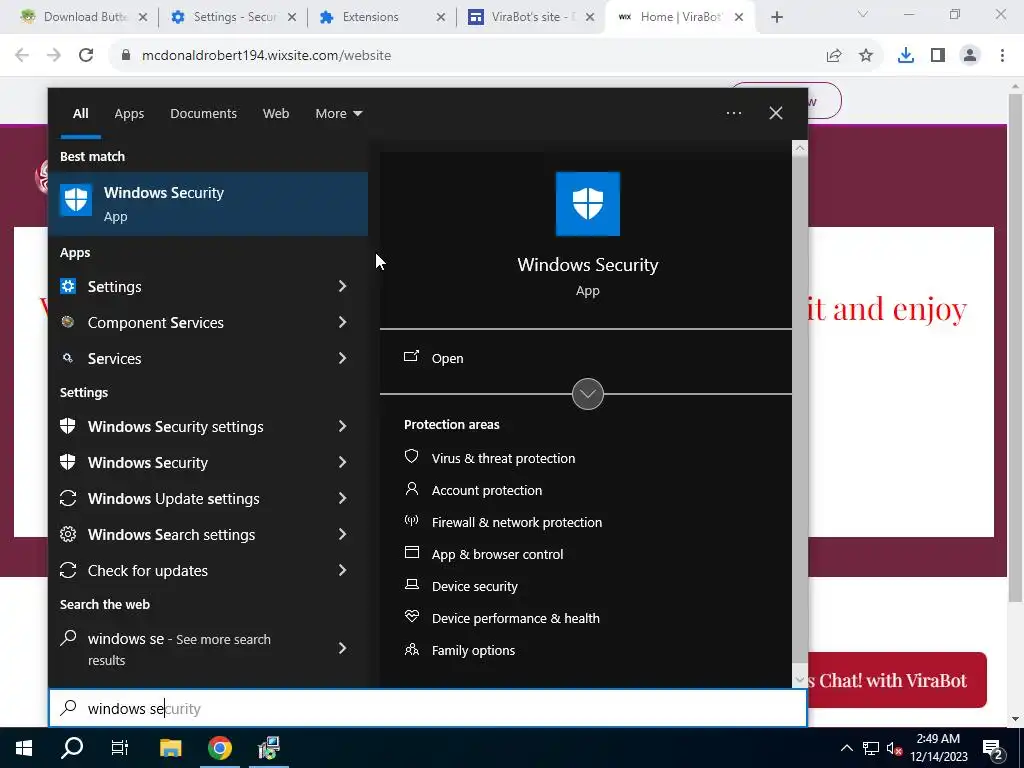This screenshot has width=1024, height=768.
Task: Open Windows Update settings result
Action: point(189,498)
